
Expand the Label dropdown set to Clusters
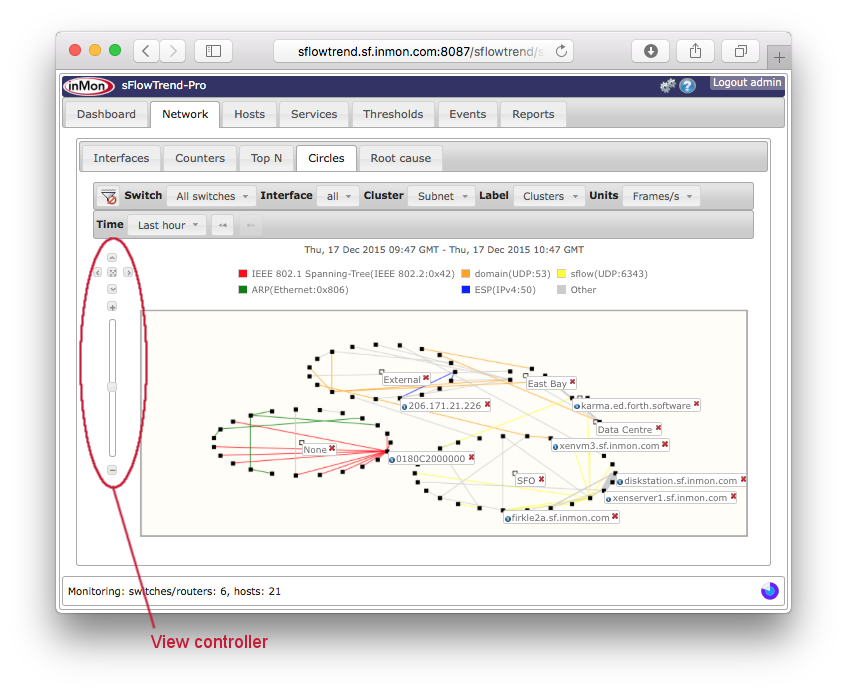(549, 196)
